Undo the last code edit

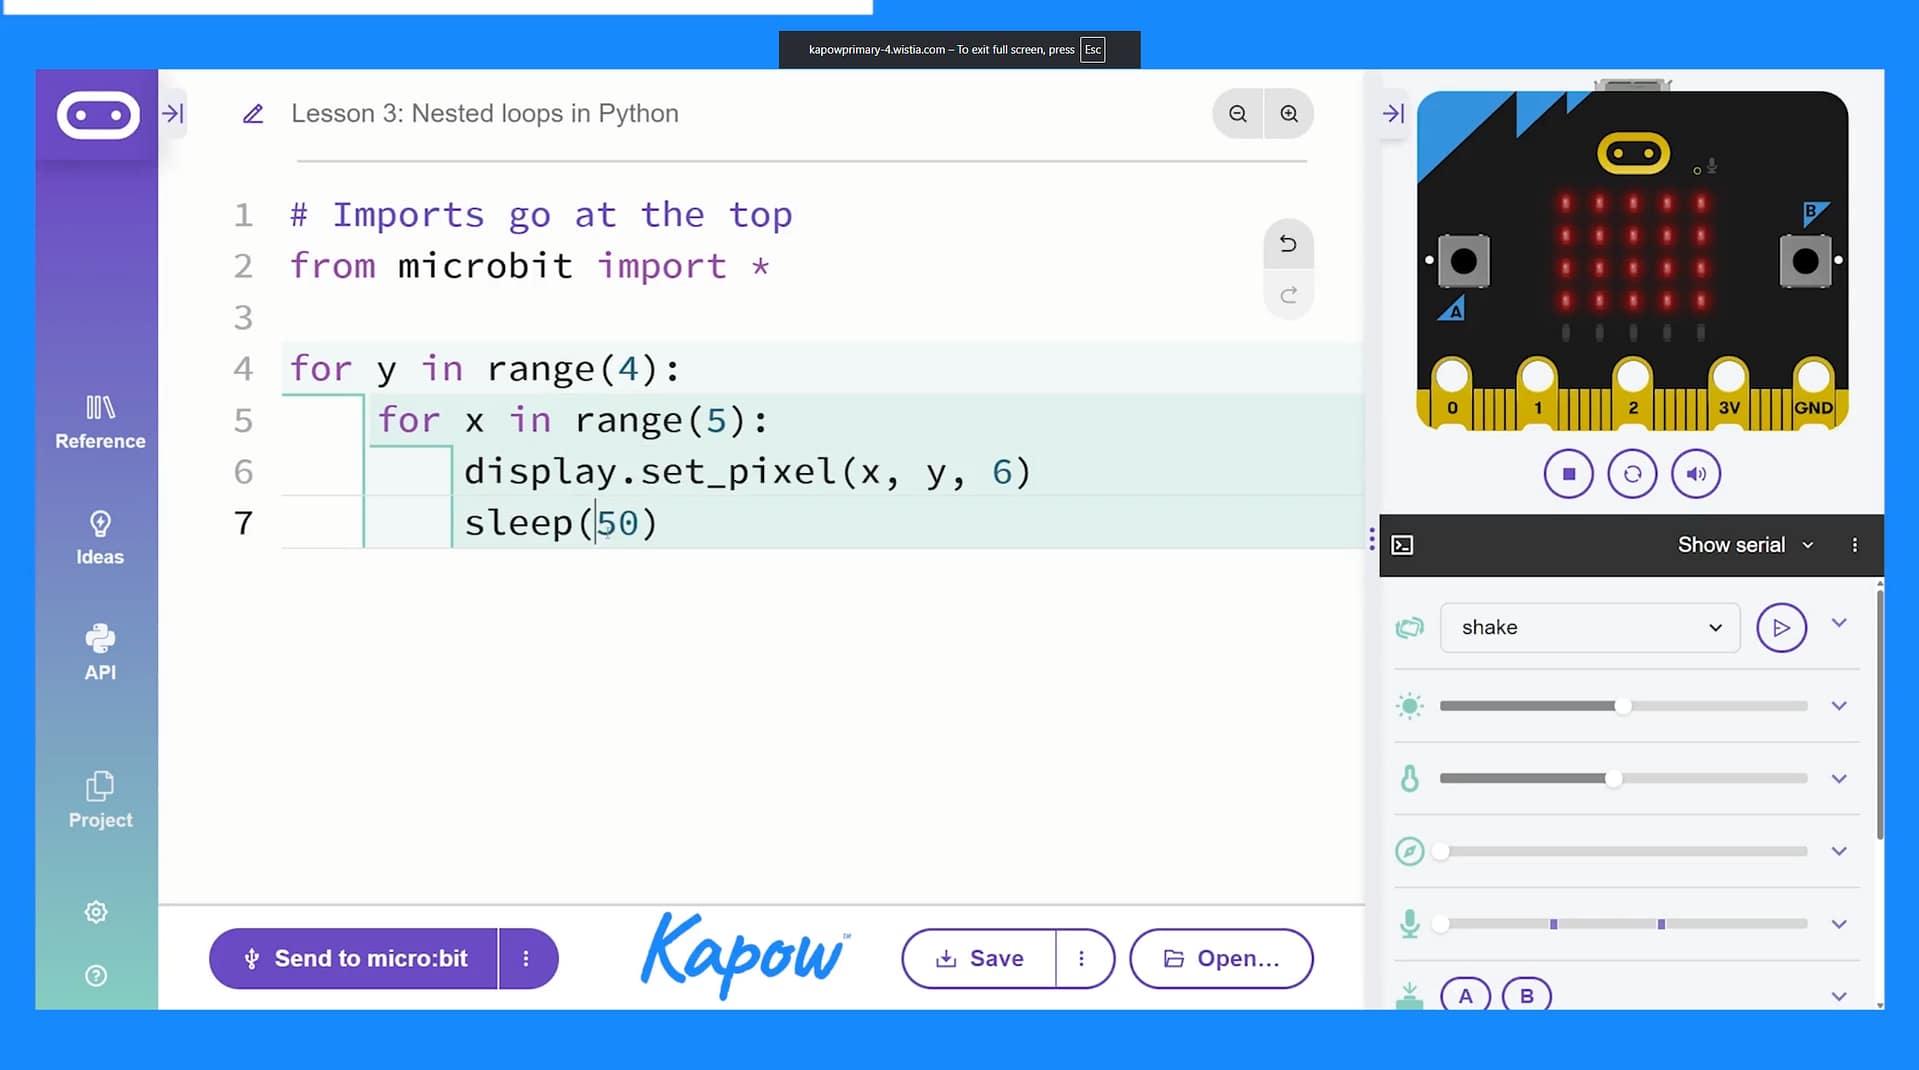point(1288,244)
